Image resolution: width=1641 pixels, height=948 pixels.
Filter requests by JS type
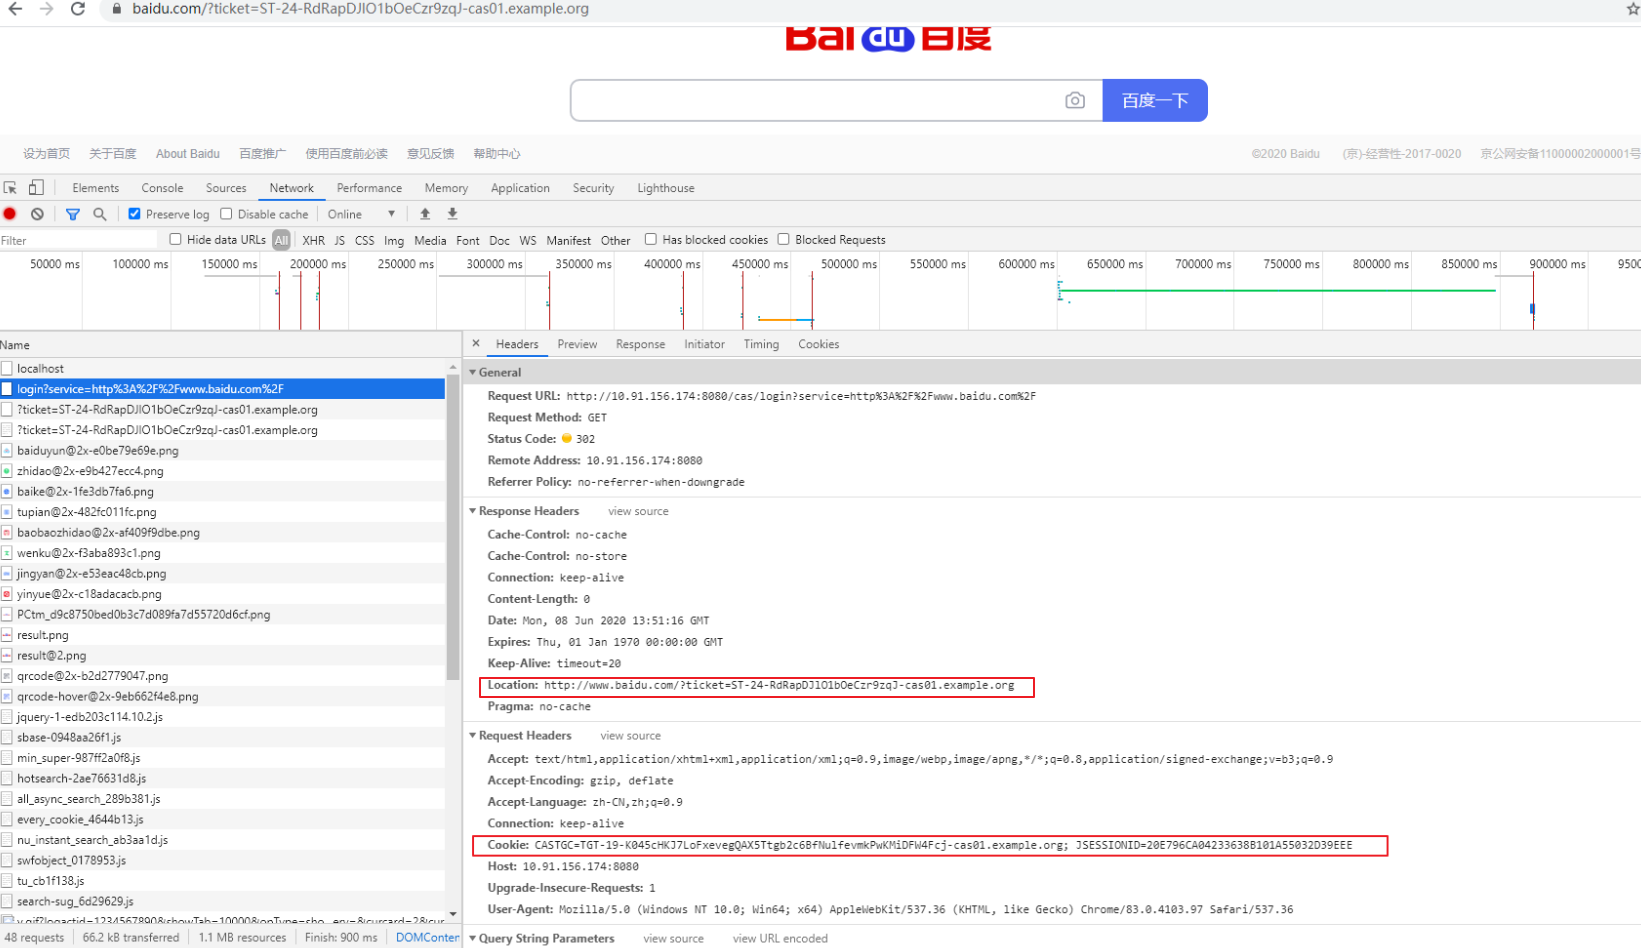[340, 240]
